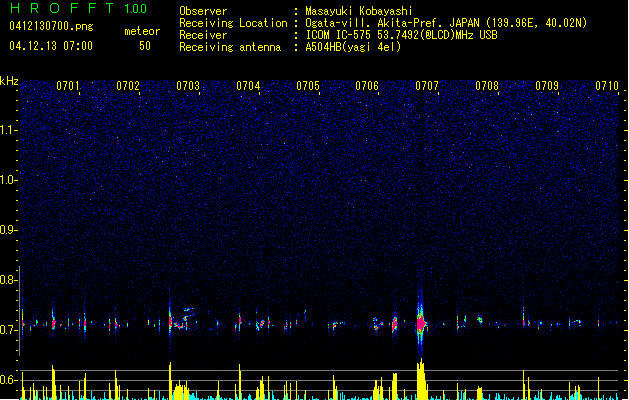Screen dimensions: 629x400
Task: Click the 0703 time marker
Action: (x=188, y=86)
